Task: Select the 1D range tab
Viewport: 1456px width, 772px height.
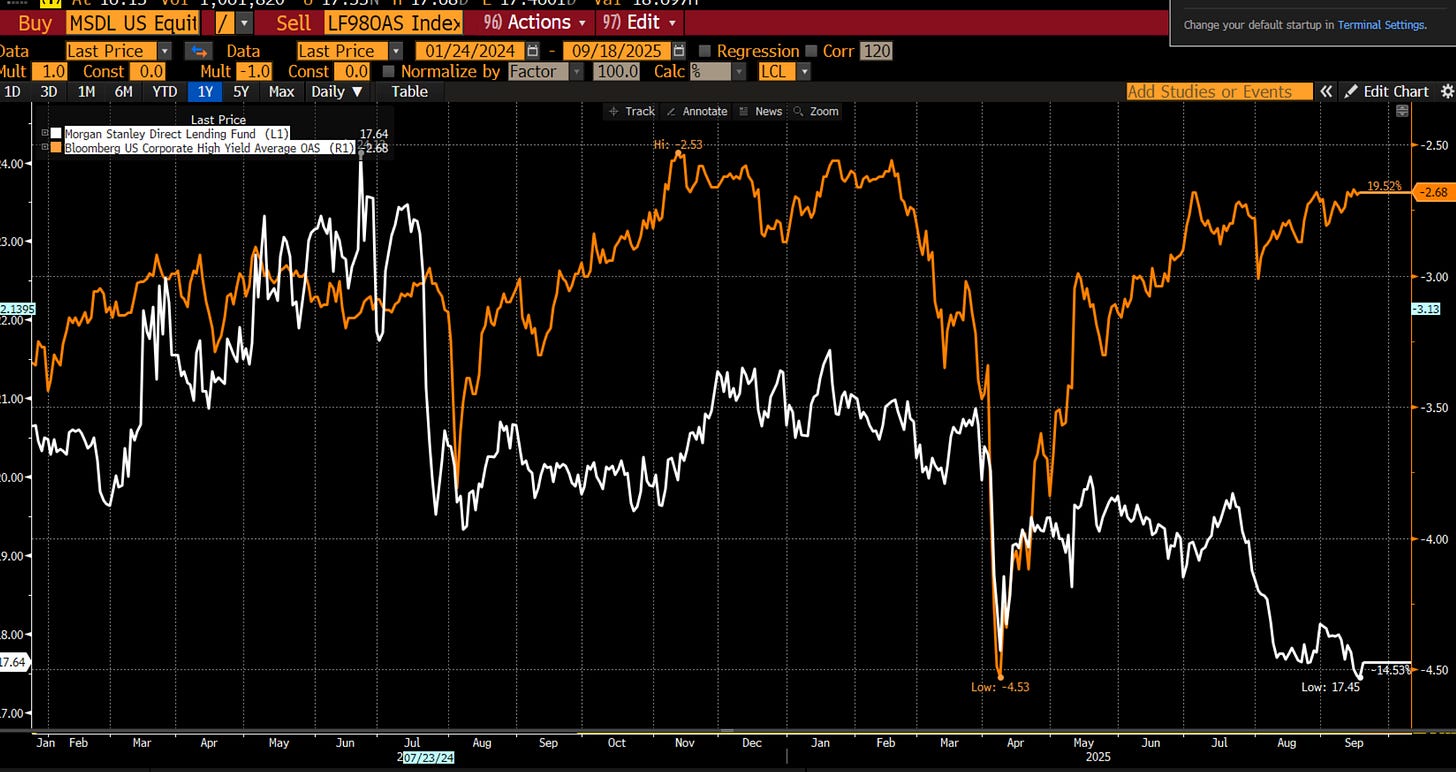Action: click(x=13, y=91)
